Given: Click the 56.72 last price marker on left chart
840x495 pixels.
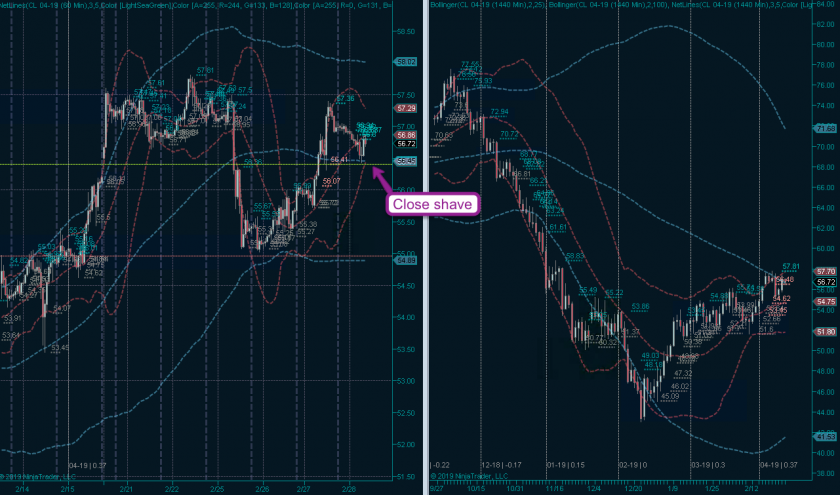Looking at the screenshot, I should pyautogui.click(x=406, y=144).
